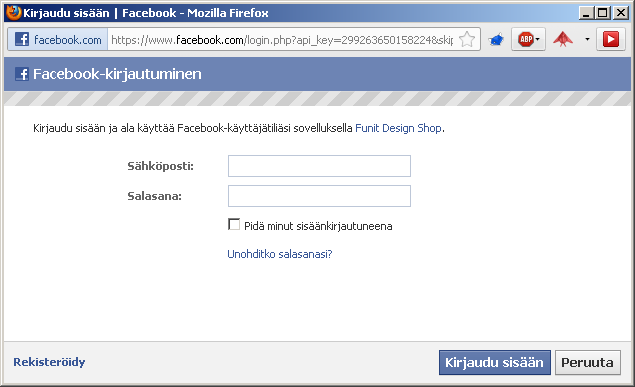Expand the dropdown arrow beside red paper-plane icon
Viewport: 635px width, 387px height.
click(x=587, y=39)
